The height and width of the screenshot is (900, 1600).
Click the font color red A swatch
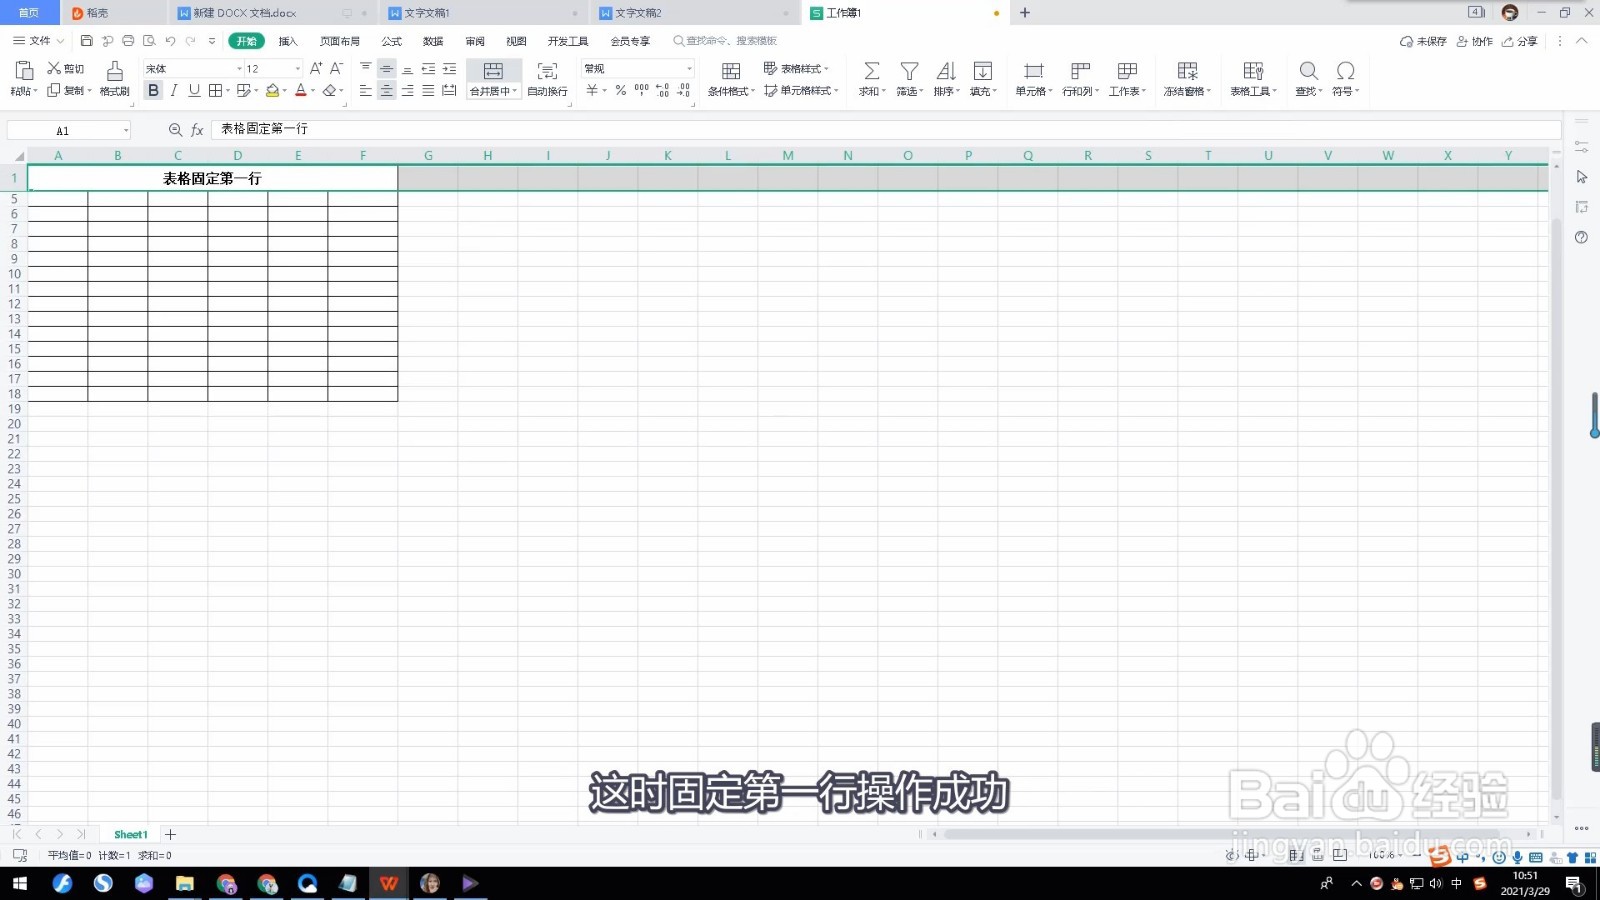300,91
